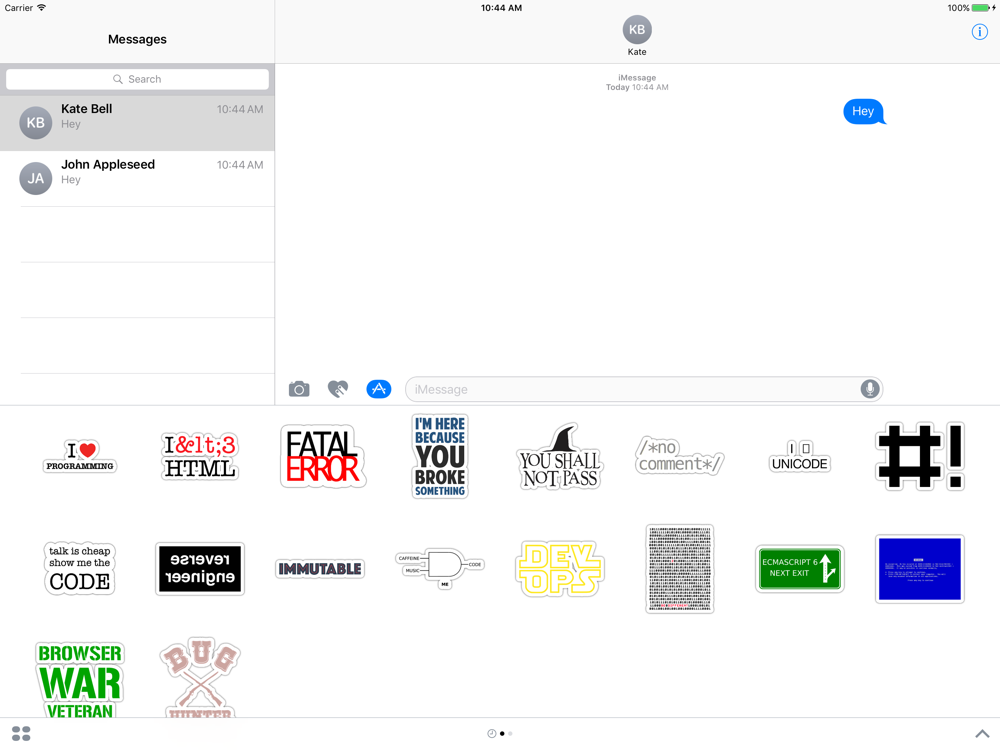Choose the blue screen sticker
Viewport: 1000px width, 750px height.
tap(920, 568)
